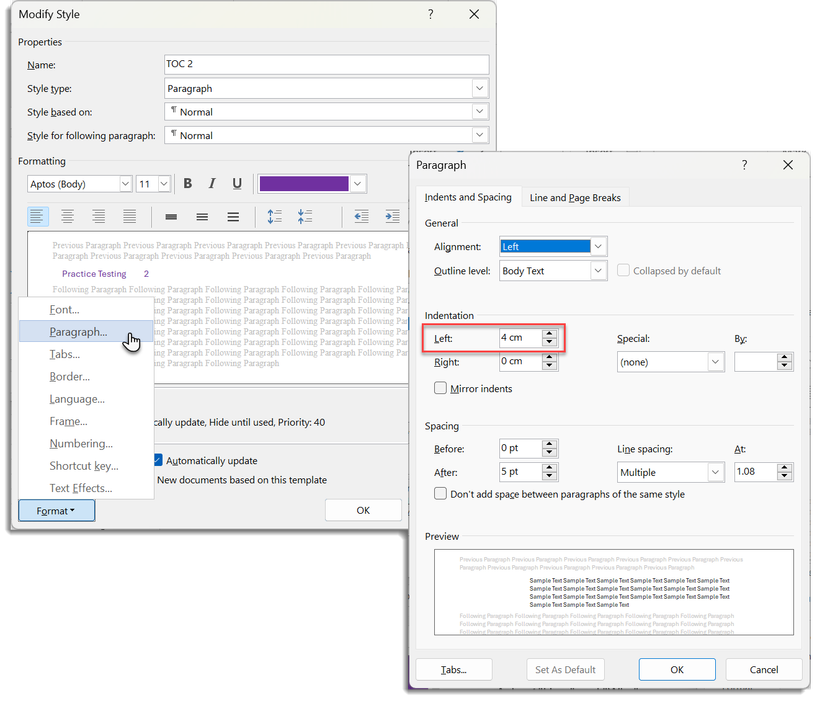The image size is (825, 708).
Task: Increase Before spacing with up arrow
Action: (x=549, y=444)
